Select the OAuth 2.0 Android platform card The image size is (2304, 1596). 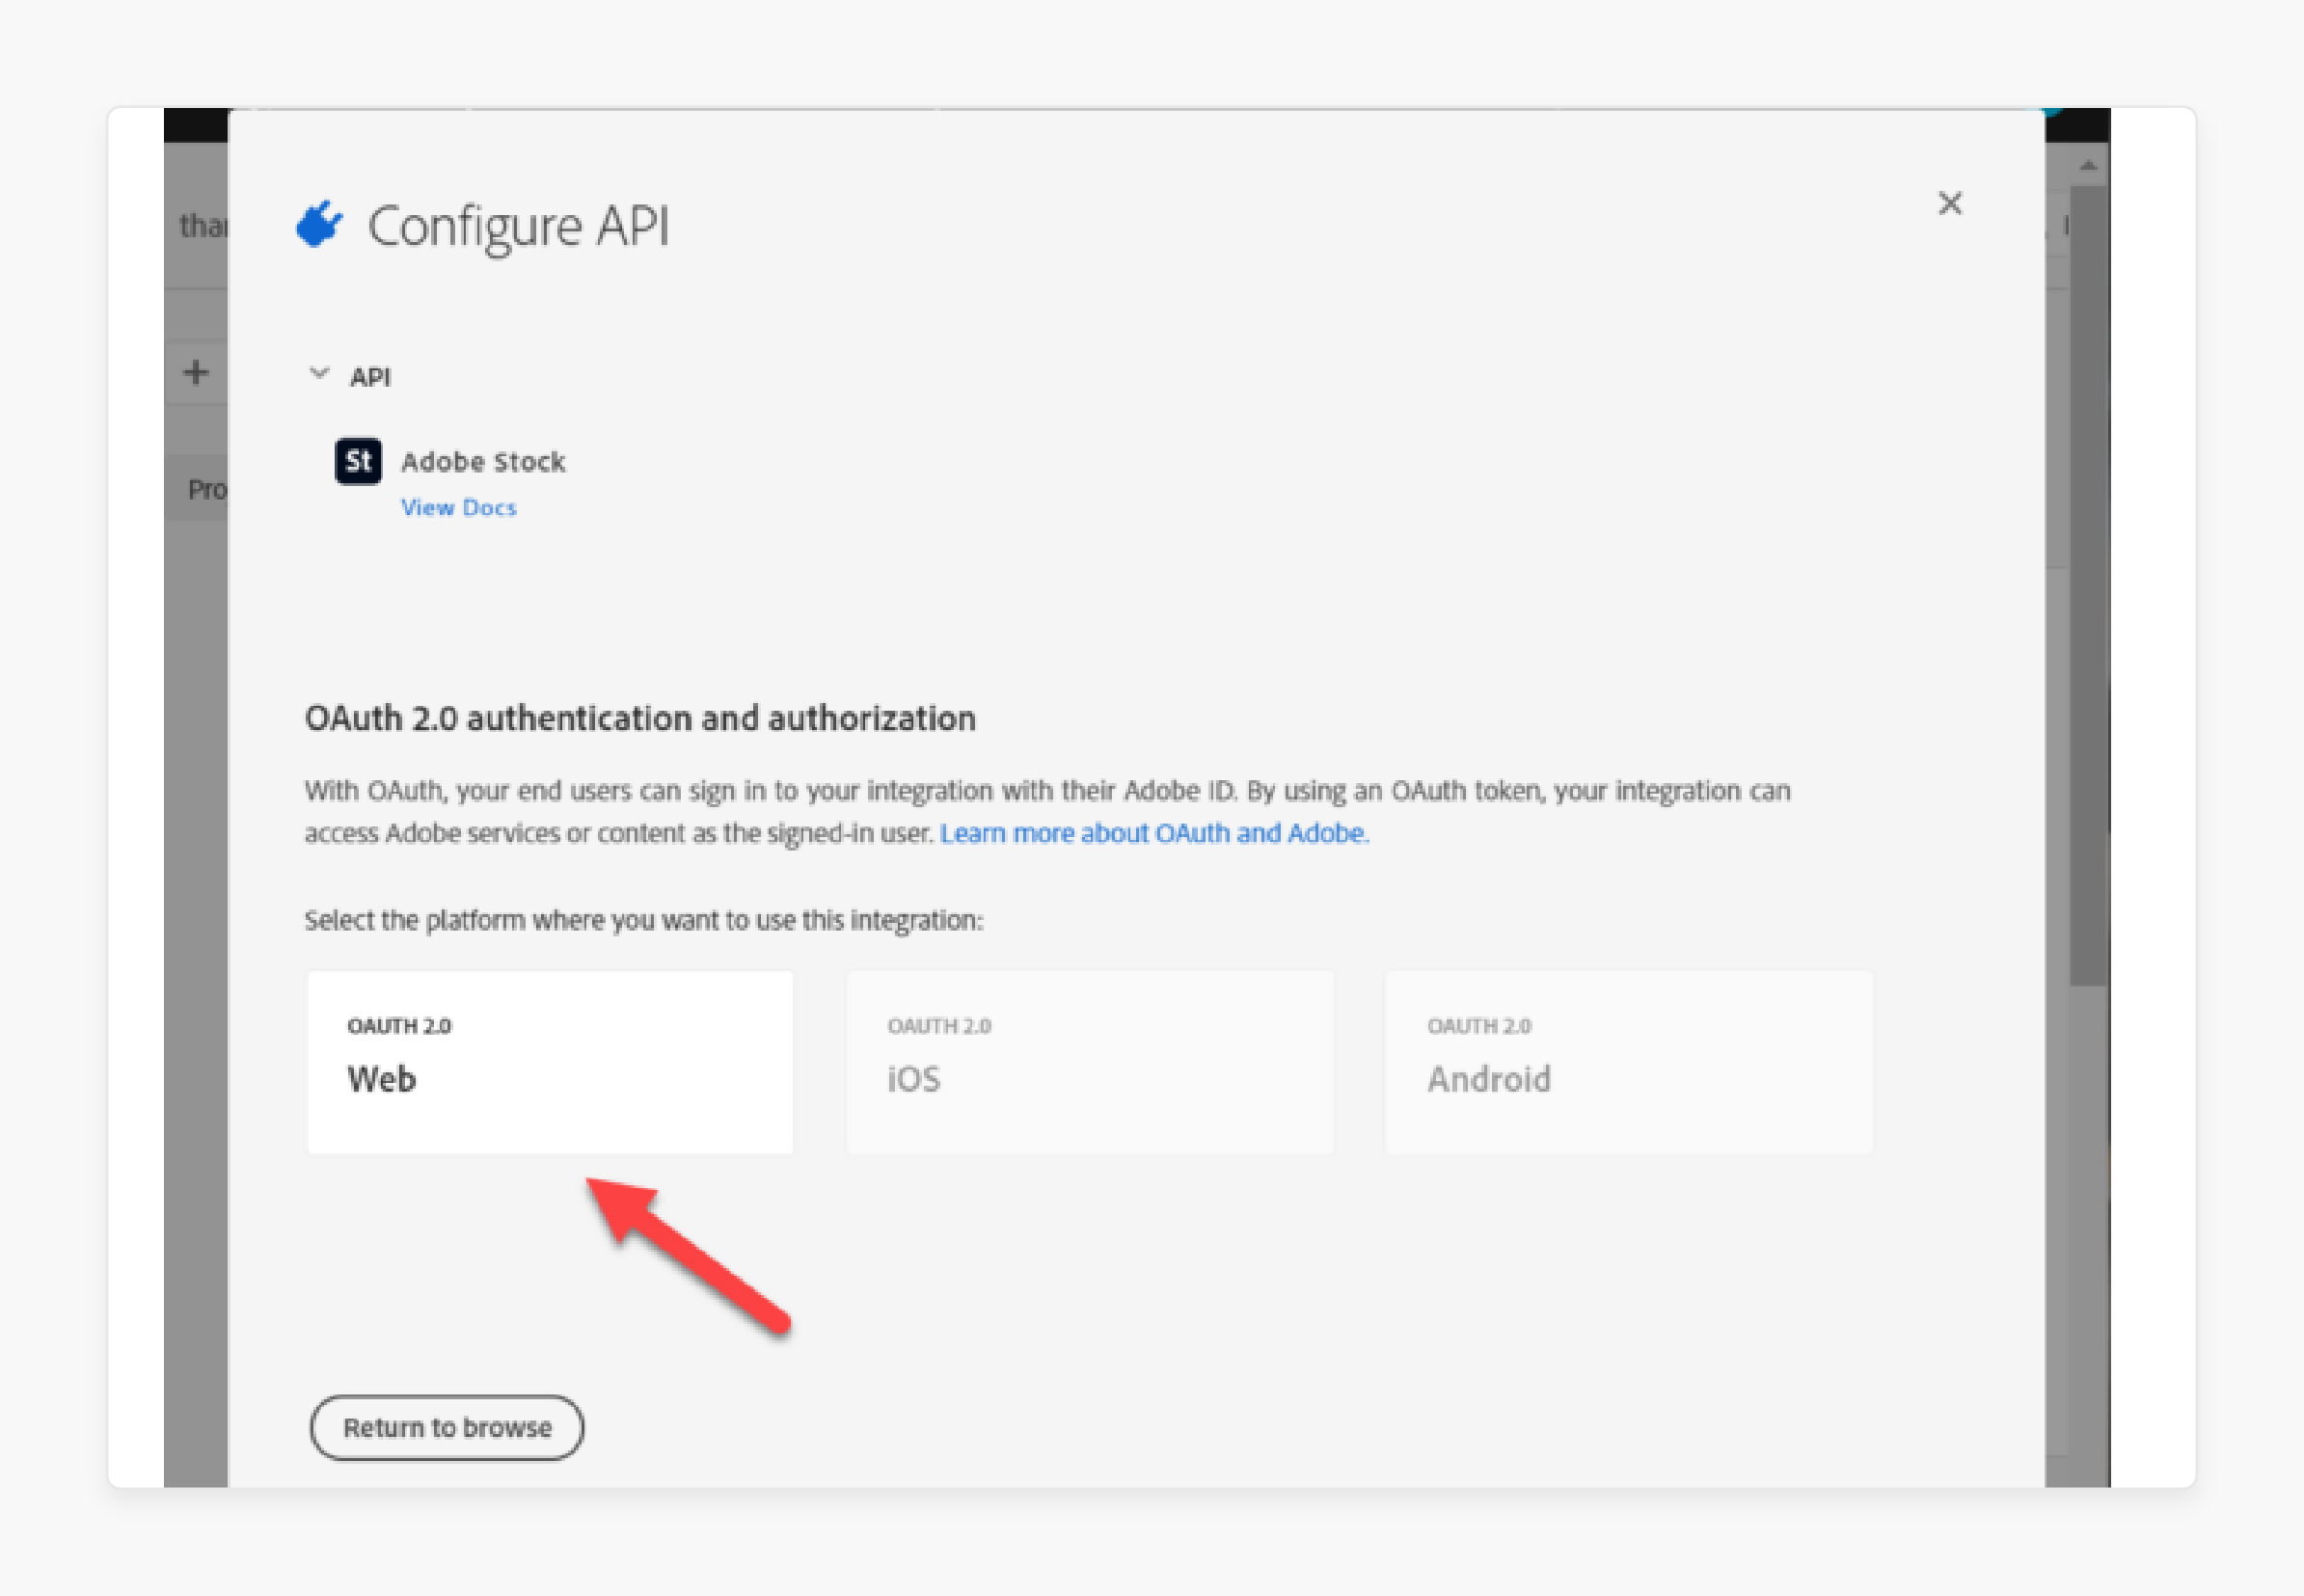[1629, 1062]
